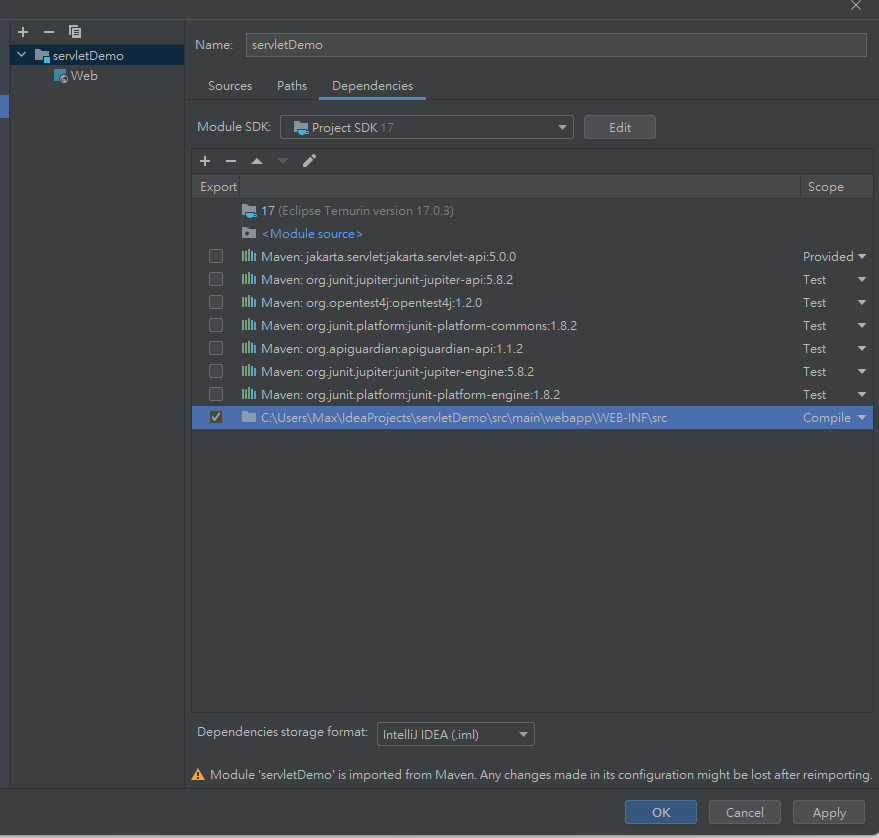Click library icon of opentest4j
Viewport: 879px width, 838px height.
coord(249,302)
